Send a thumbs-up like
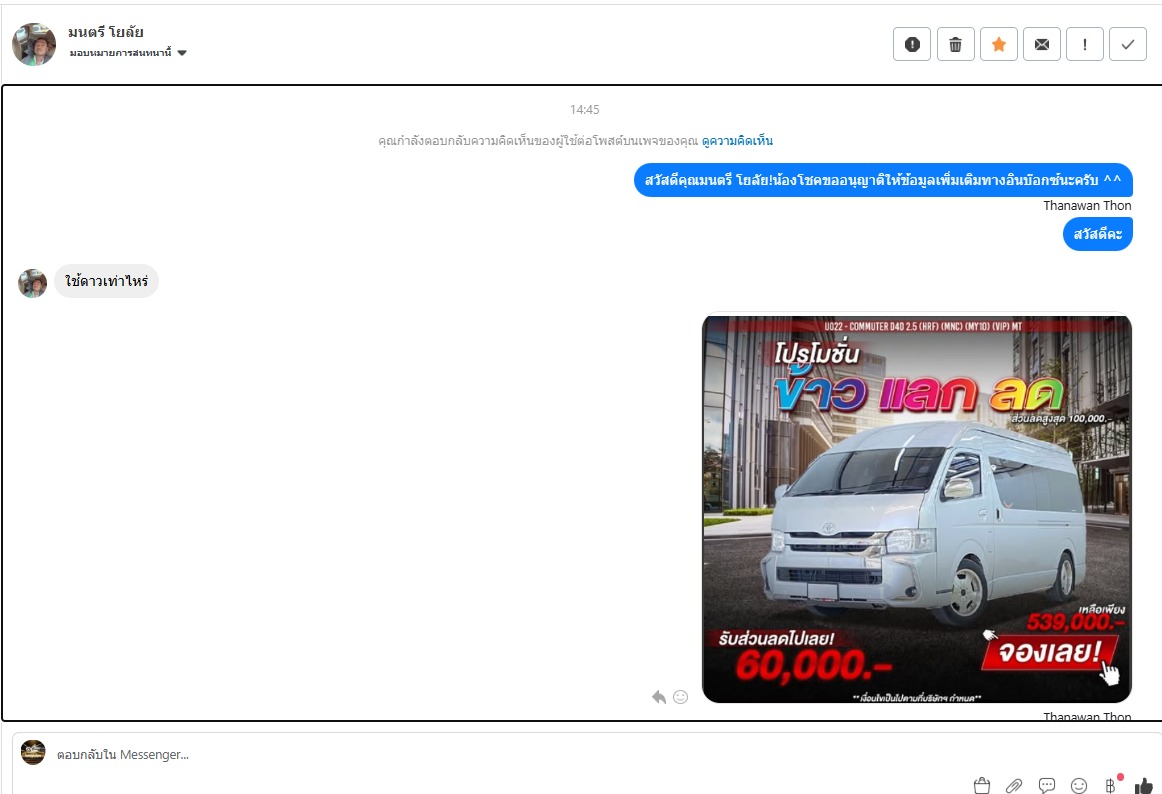This screenshot has height=794, width=1162. pos(1144,785)
